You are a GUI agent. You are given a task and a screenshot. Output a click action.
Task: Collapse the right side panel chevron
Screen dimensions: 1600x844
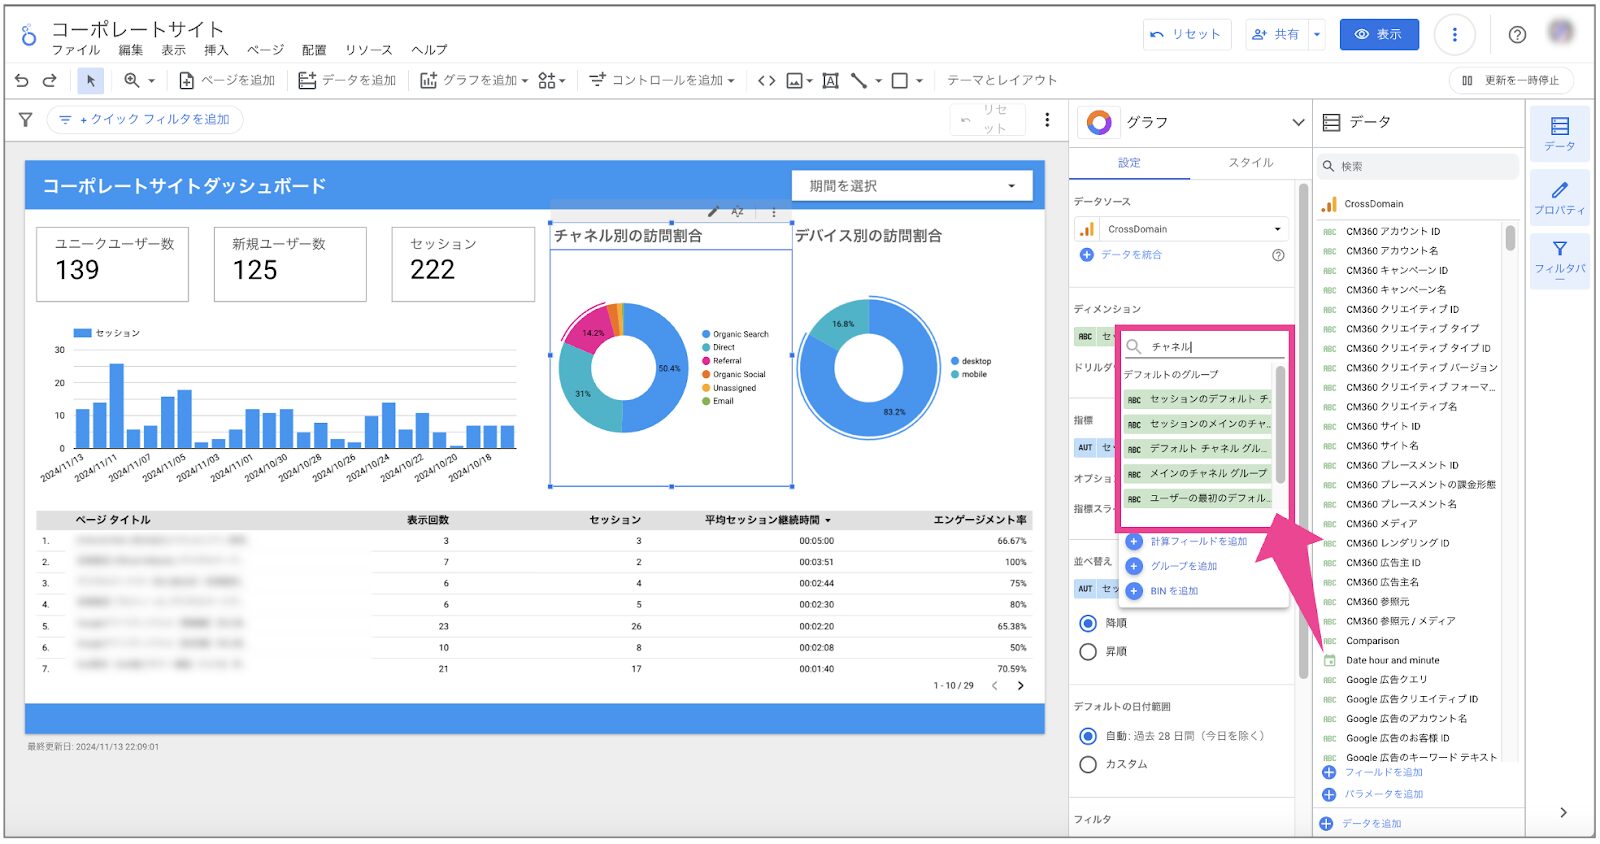[1563, 813]
